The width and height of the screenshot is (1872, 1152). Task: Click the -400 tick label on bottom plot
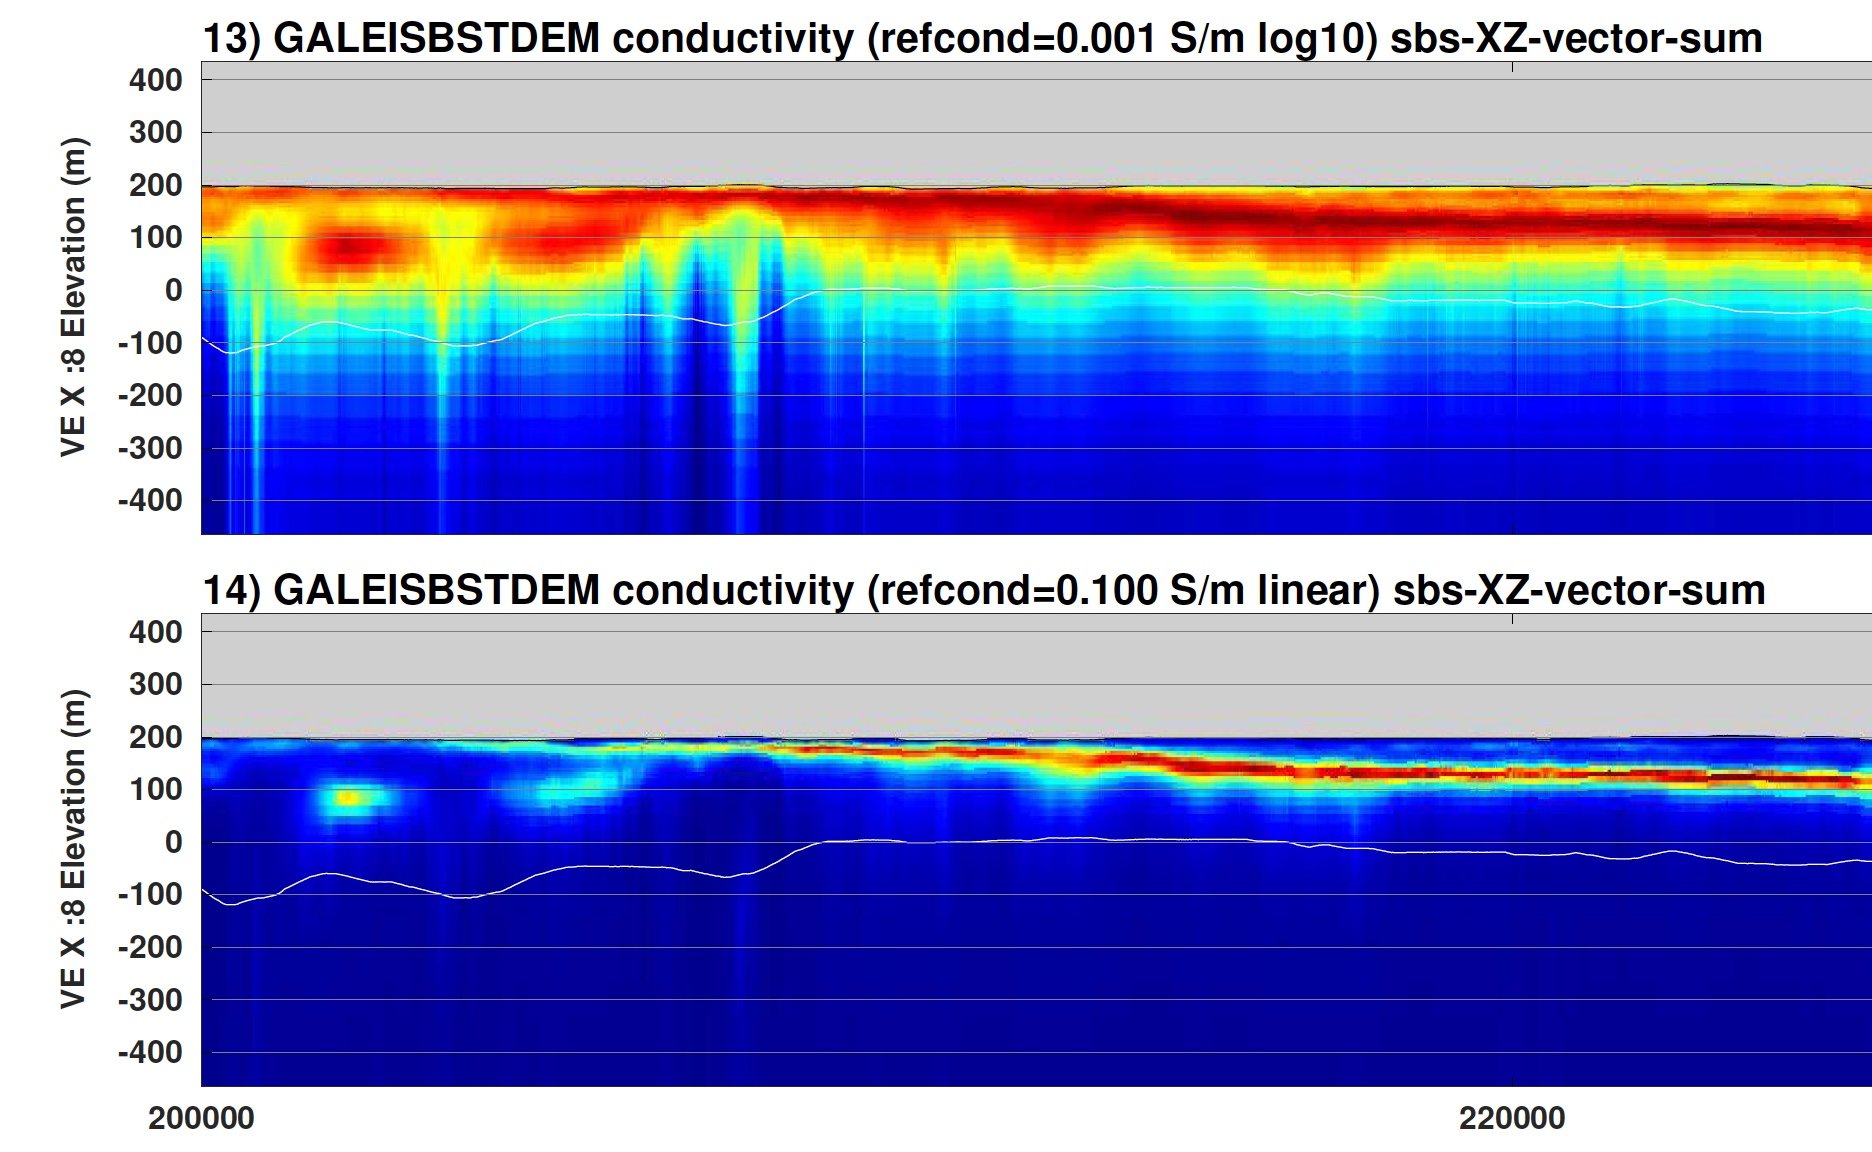[x=150, y=1052]
